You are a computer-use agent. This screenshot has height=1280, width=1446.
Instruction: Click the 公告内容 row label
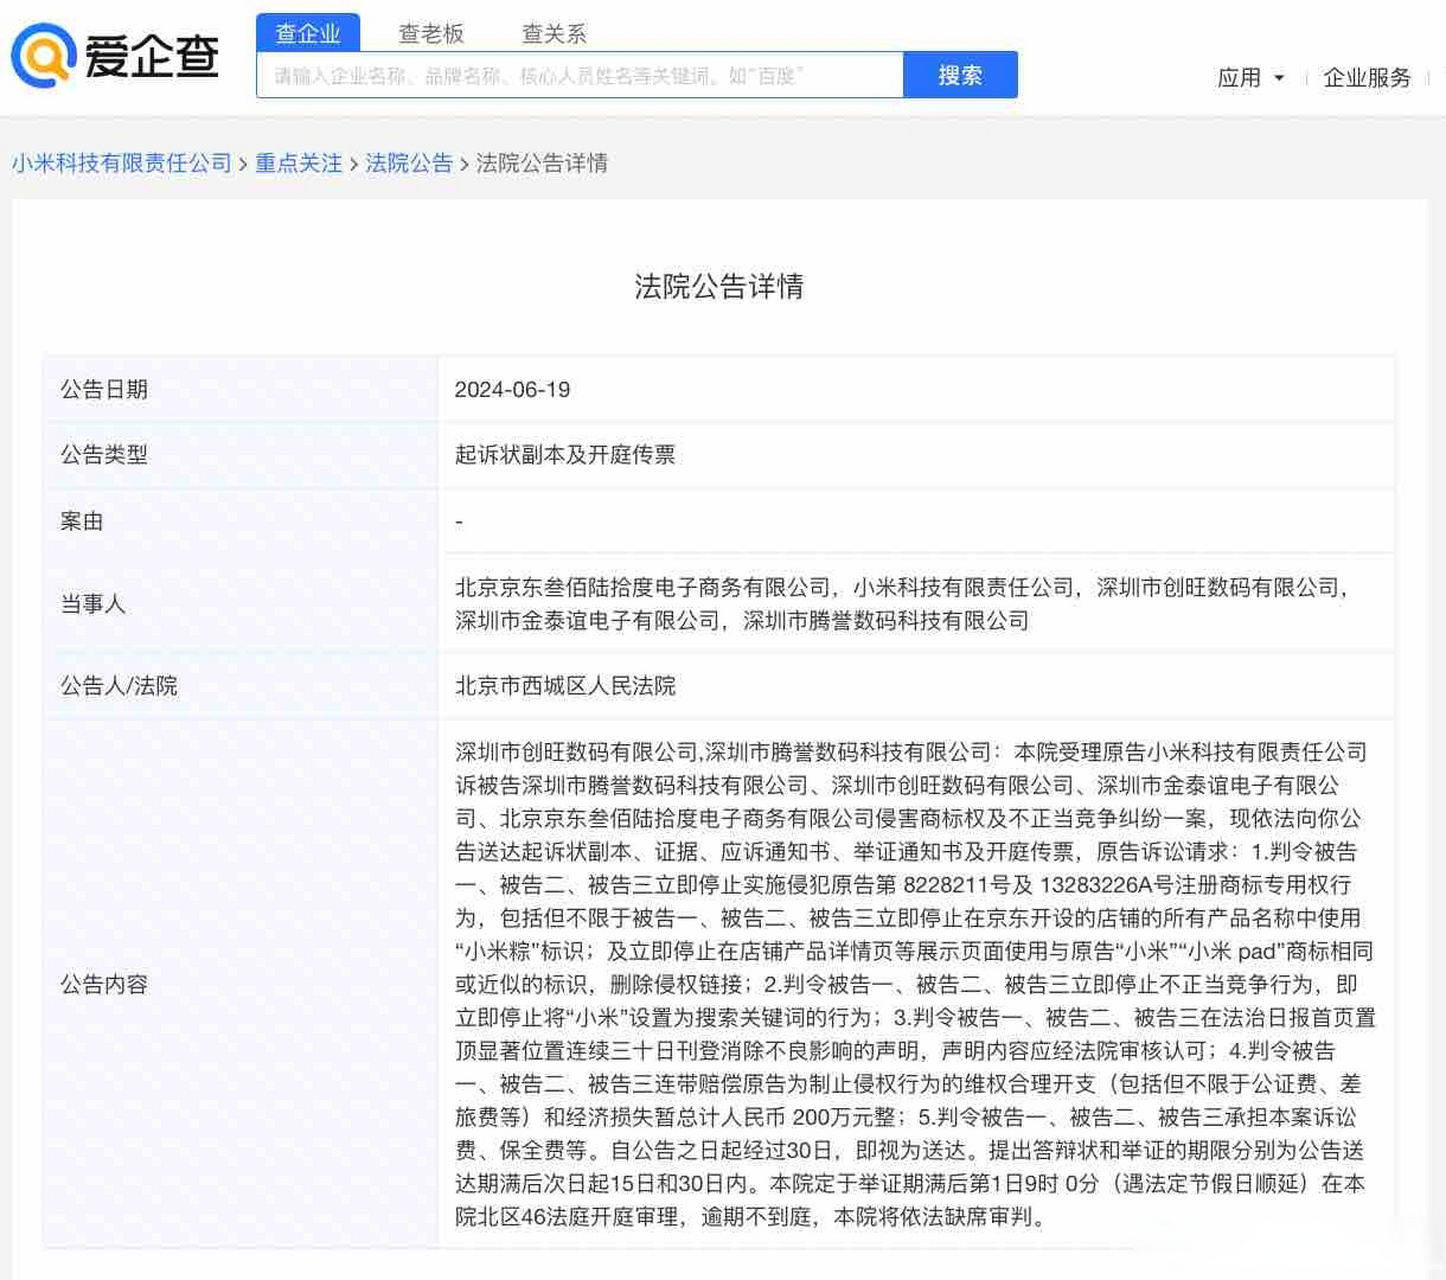104,985
